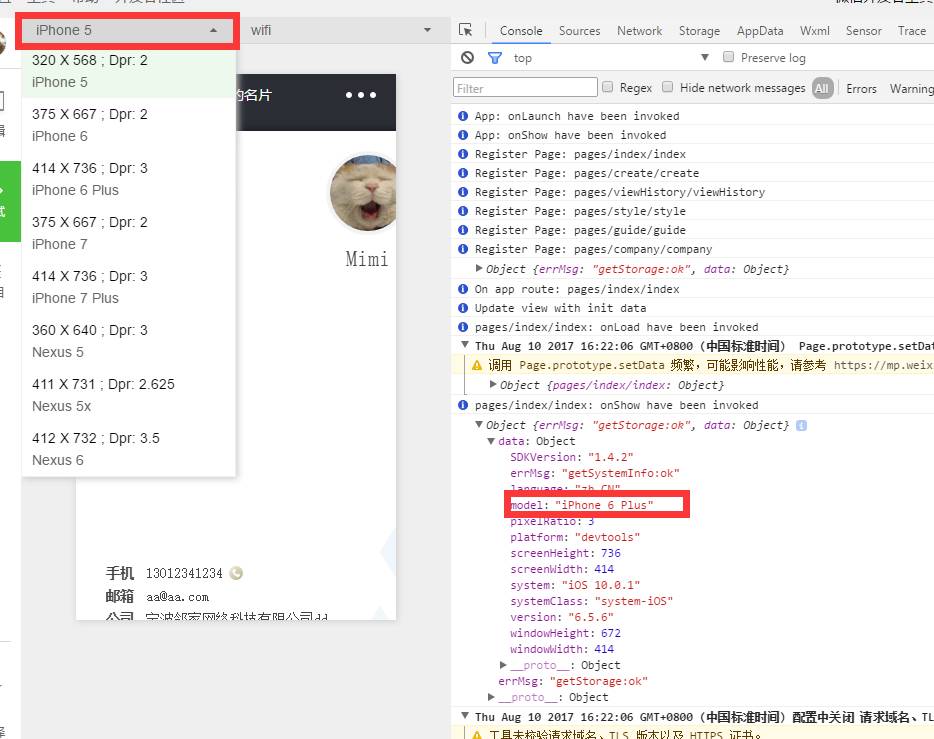Click the model: "iPhone 6 Plus" line
The width and height of the screenshot is (934, 739).
[x=581, y=505]
